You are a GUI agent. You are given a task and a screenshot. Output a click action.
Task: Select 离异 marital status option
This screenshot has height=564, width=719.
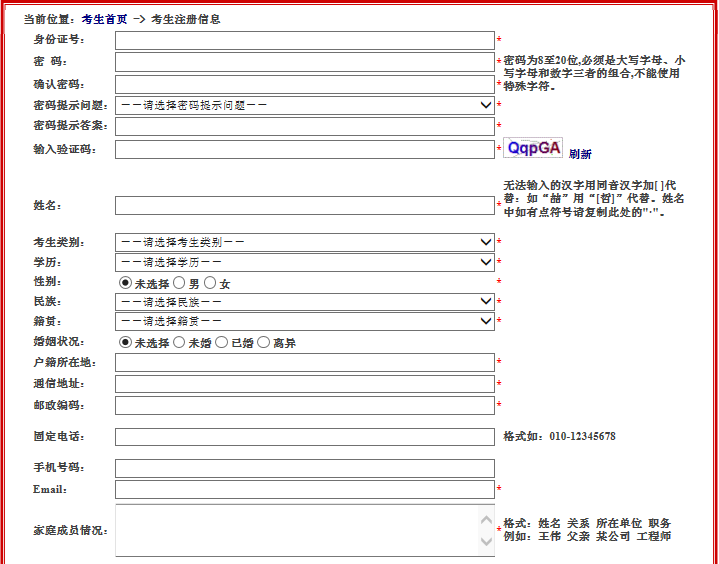click(x=264, y=343)
